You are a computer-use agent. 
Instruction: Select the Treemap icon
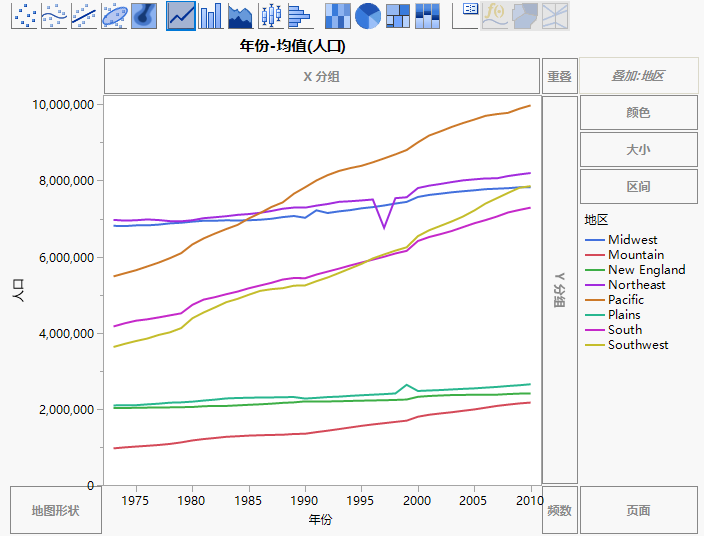tap(398, 15)
